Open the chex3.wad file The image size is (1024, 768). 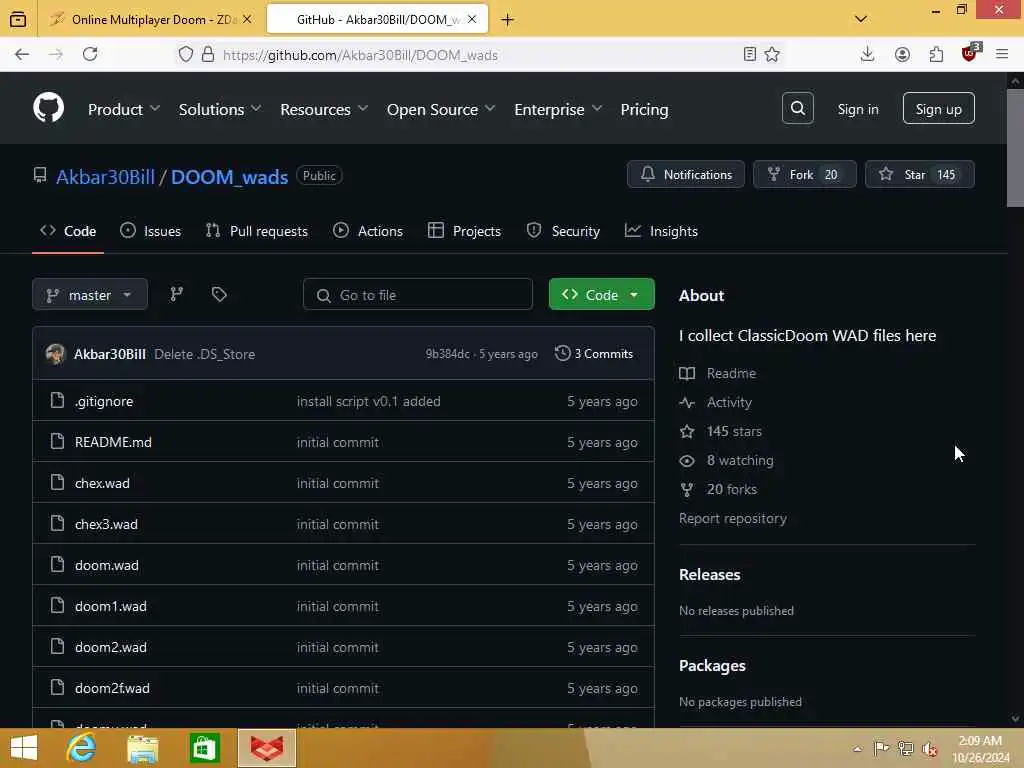point(106,524)
